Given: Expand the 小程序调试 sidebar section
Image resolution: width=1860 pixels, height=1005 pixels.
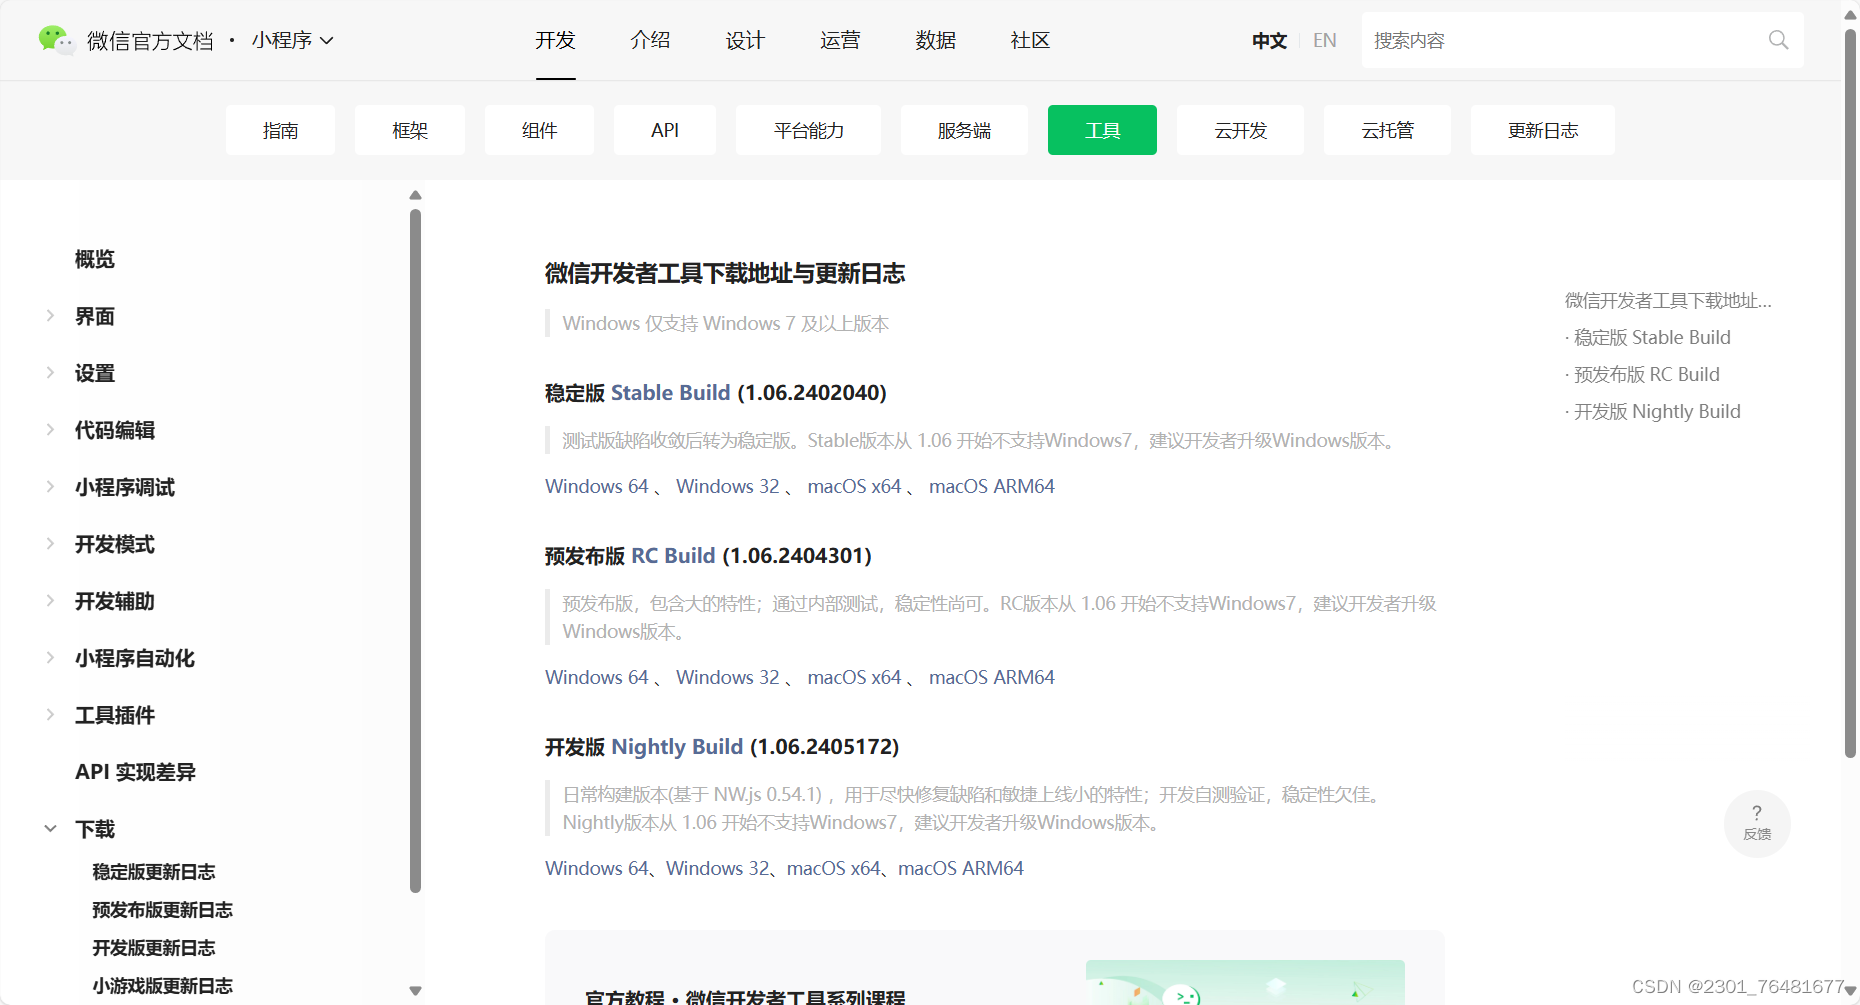Looking at the screenshot, I should click(50, 487).
